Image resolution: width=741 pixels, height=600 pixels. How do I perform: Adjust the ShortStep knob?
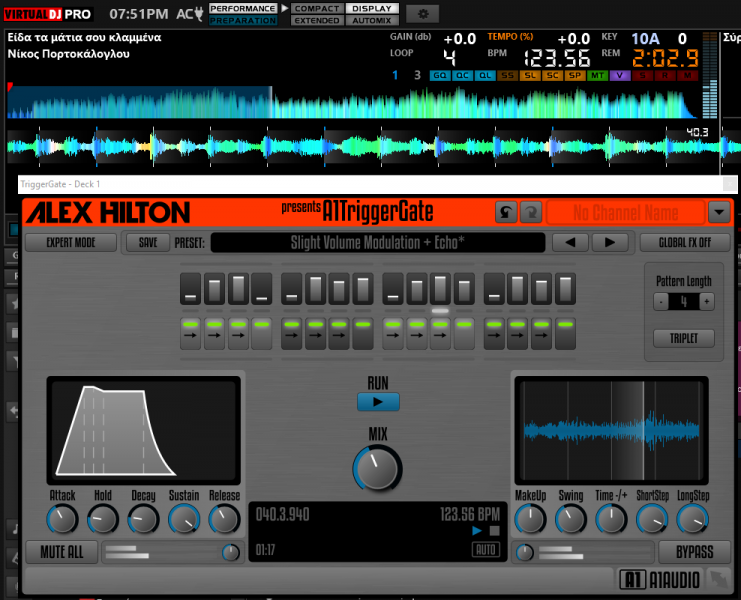pyautogui.click(x=652, y=519)
